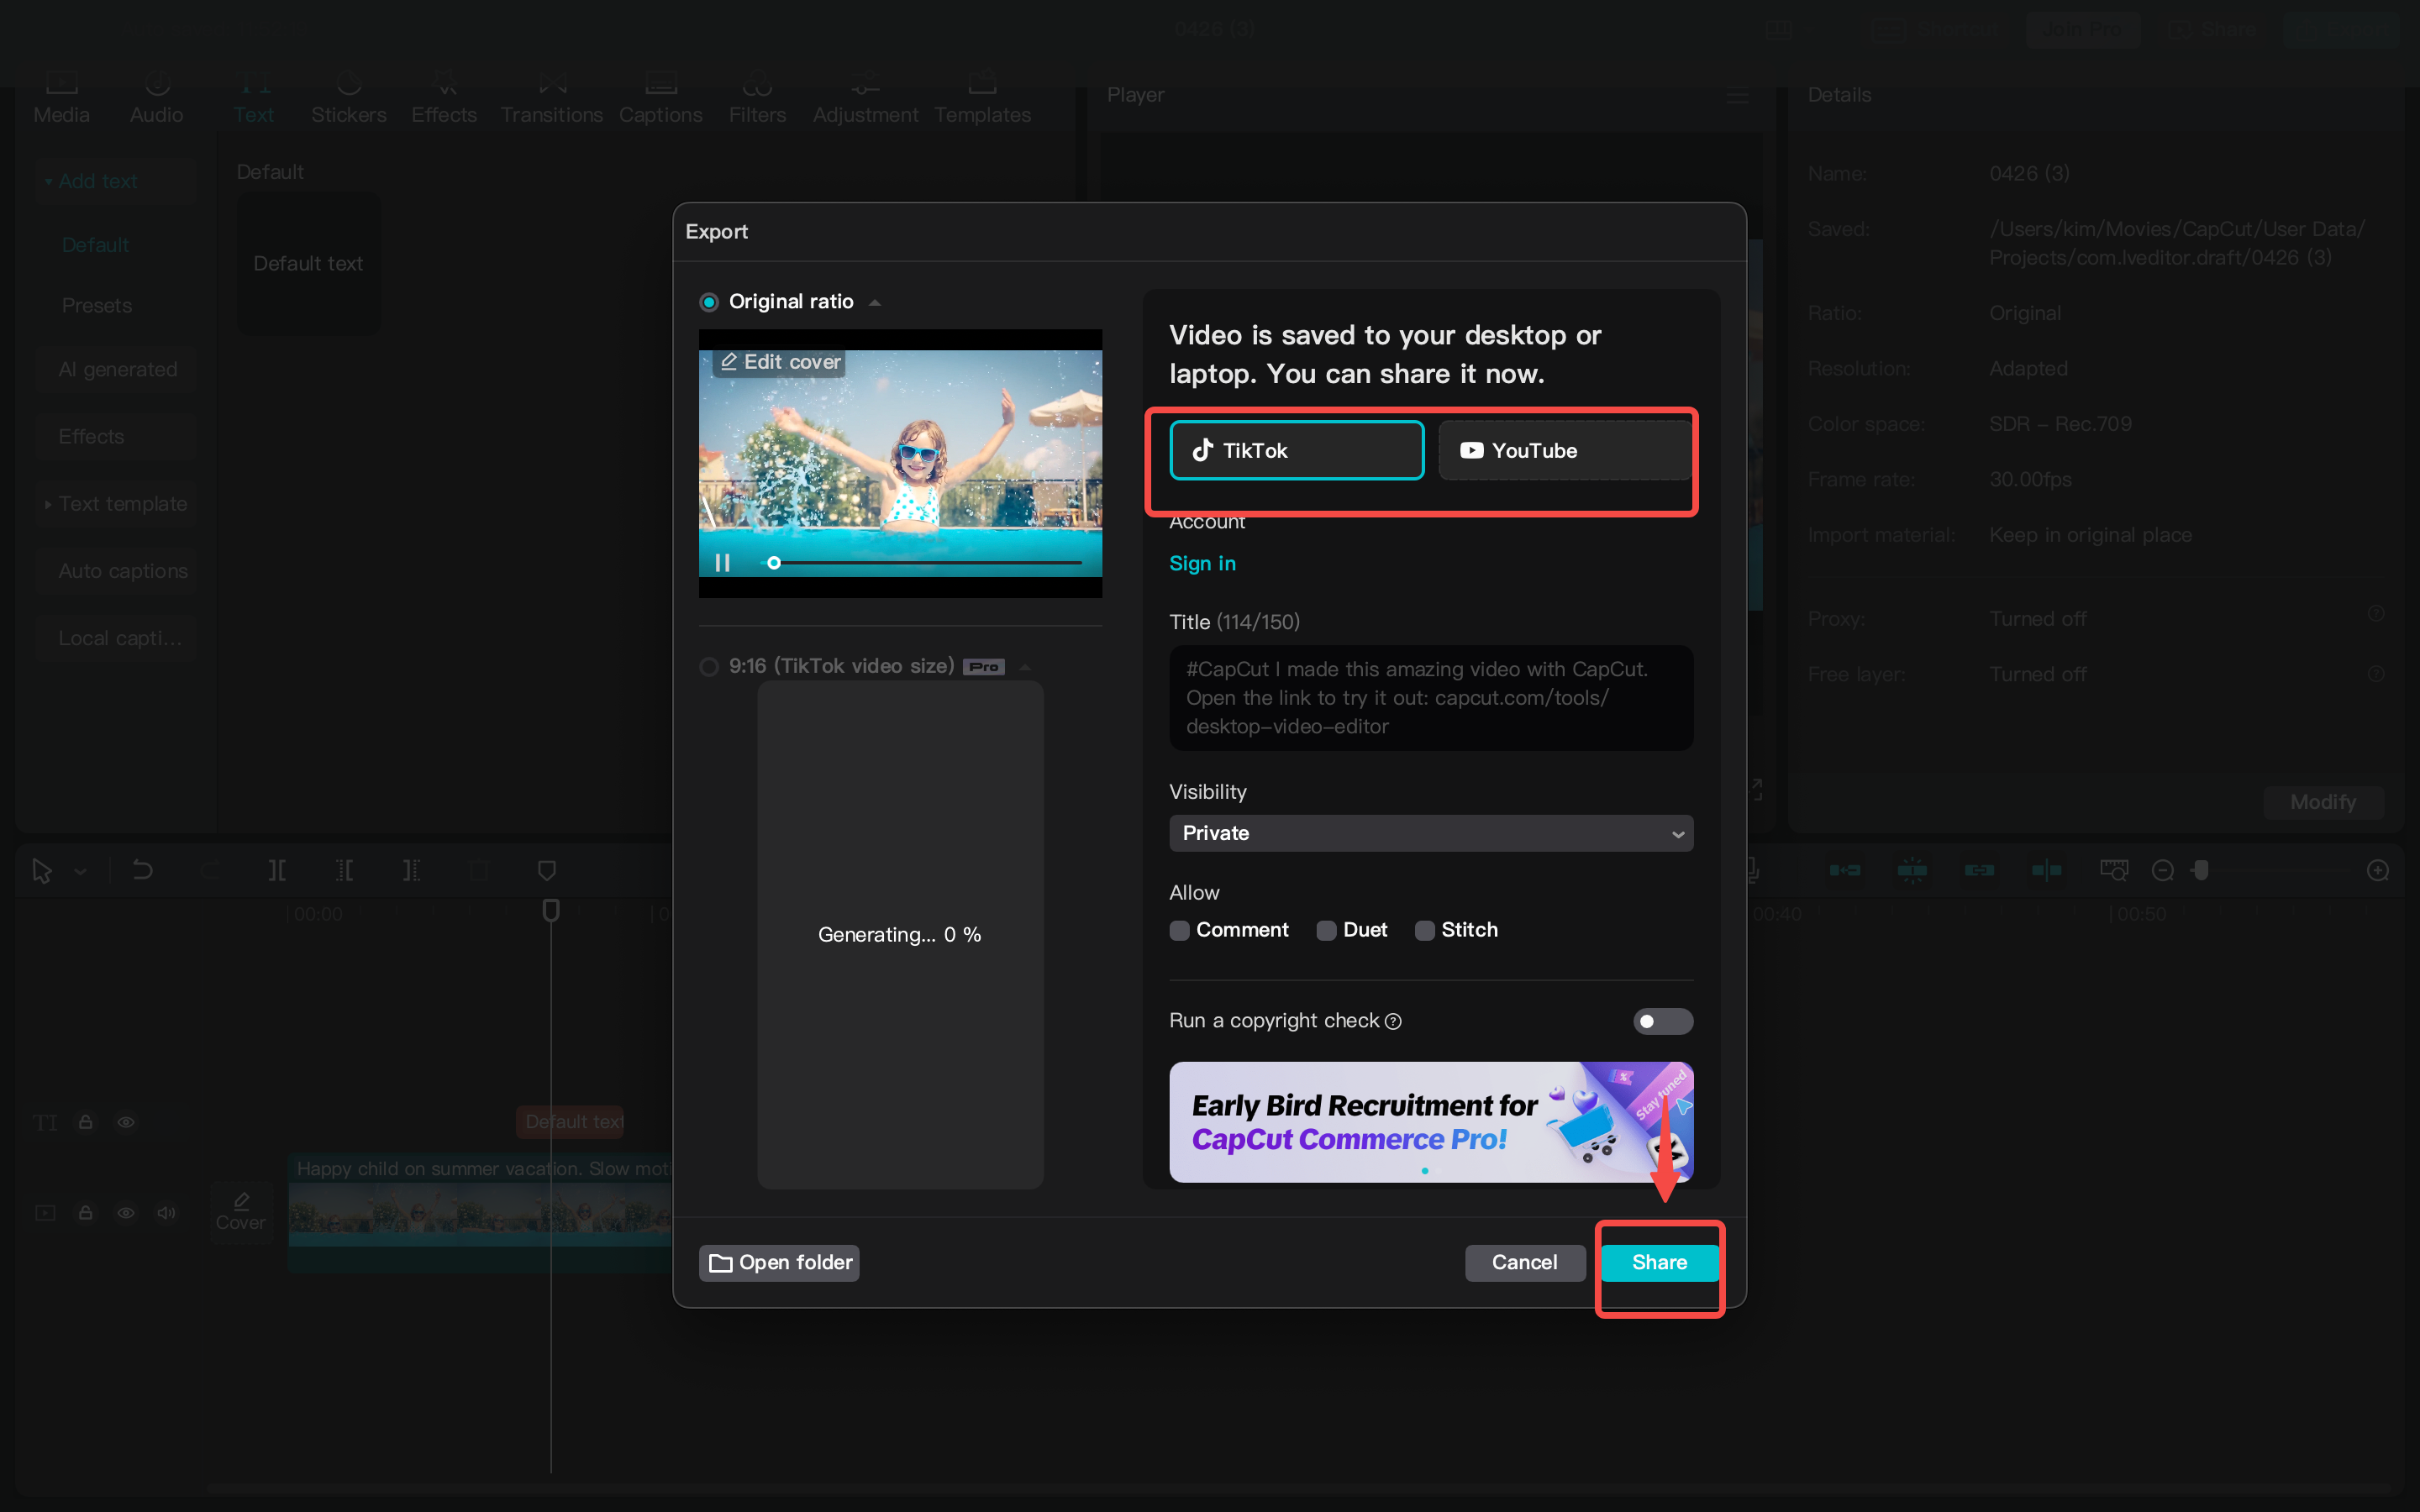Image resolution: width=2420 pixels, height=1512 pixels.
Task: Expand the Original ratio selector
Action: [x=876, y=302]
